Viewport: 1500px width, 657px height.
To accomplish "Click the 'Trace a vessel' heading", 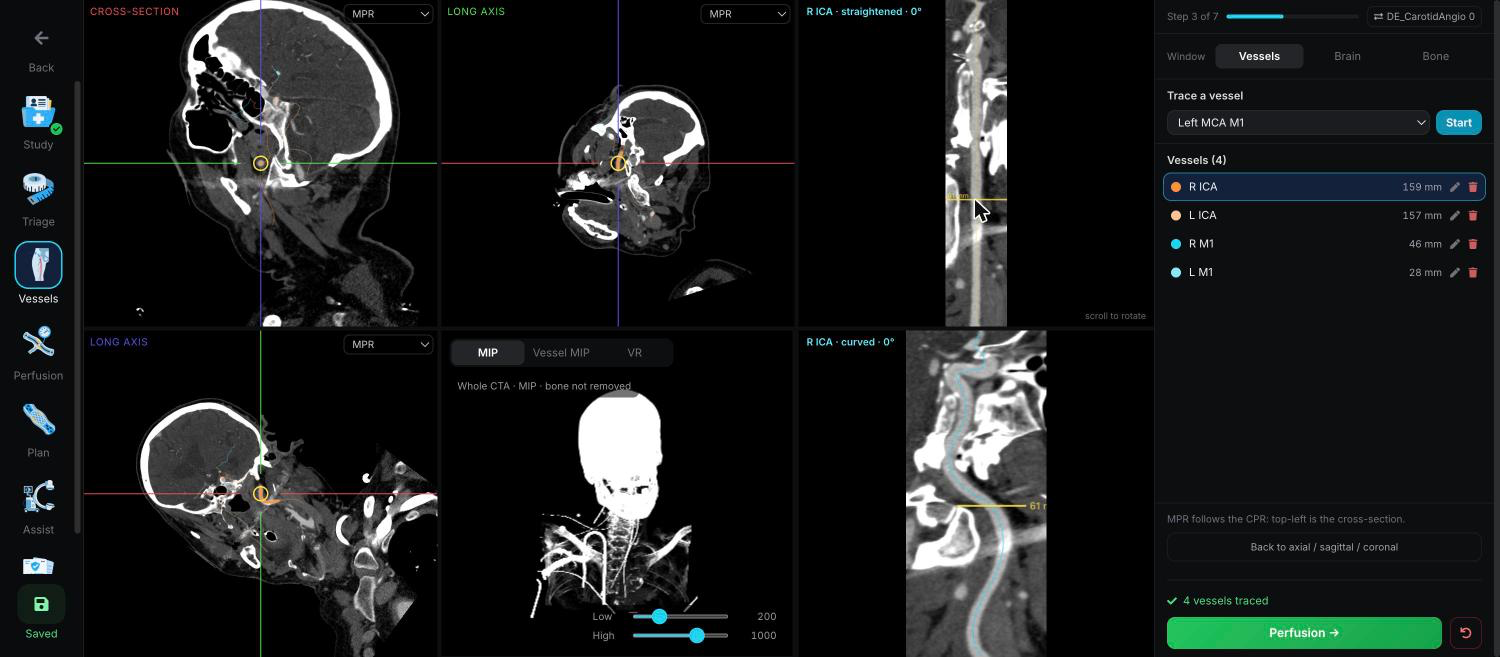I will 1205,96.
